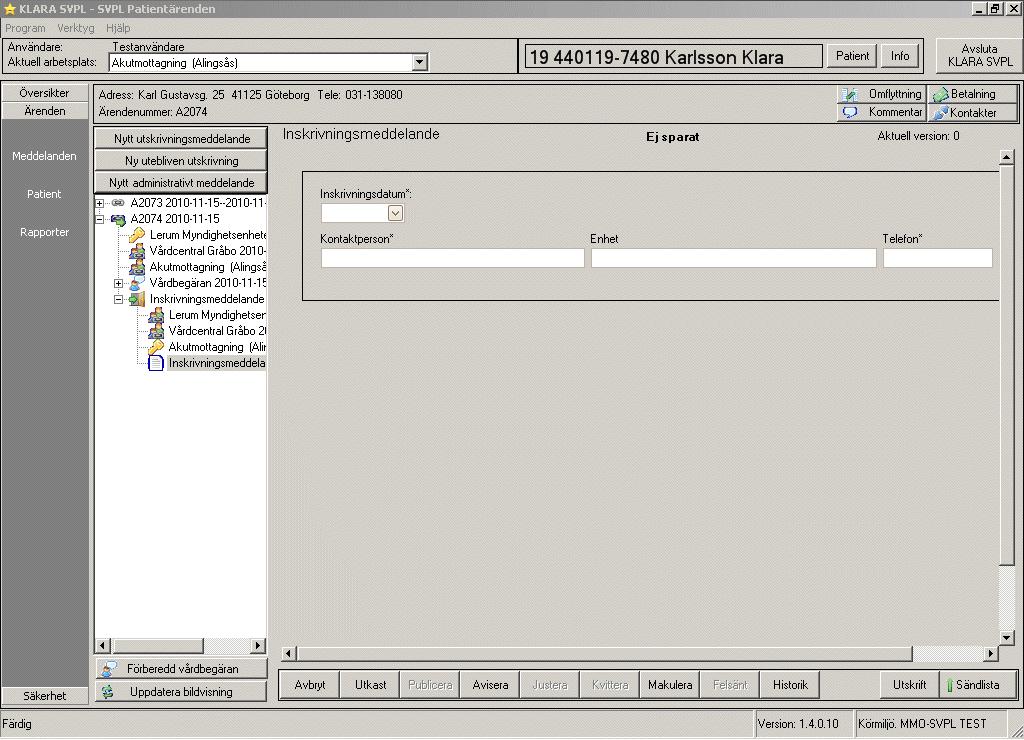The width and height of the screenshot is (1024, 740).
Task: Click the Version: 1.4.0.10 status text
Action: click(x=798, y=724)
